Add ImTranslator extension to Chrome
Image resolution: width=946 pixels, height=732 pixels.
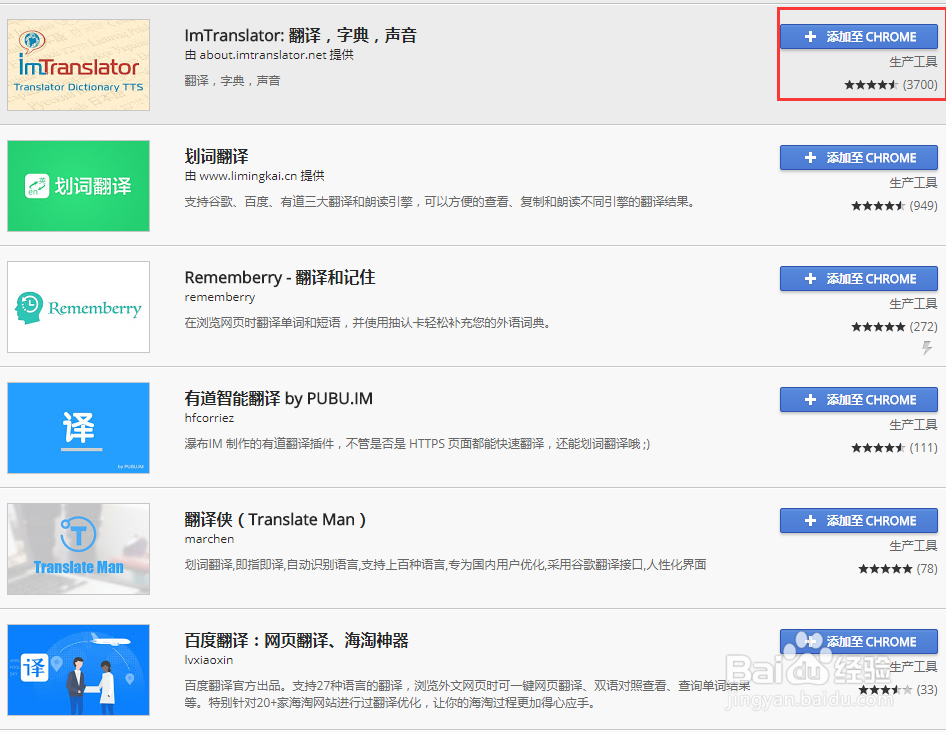859,37
